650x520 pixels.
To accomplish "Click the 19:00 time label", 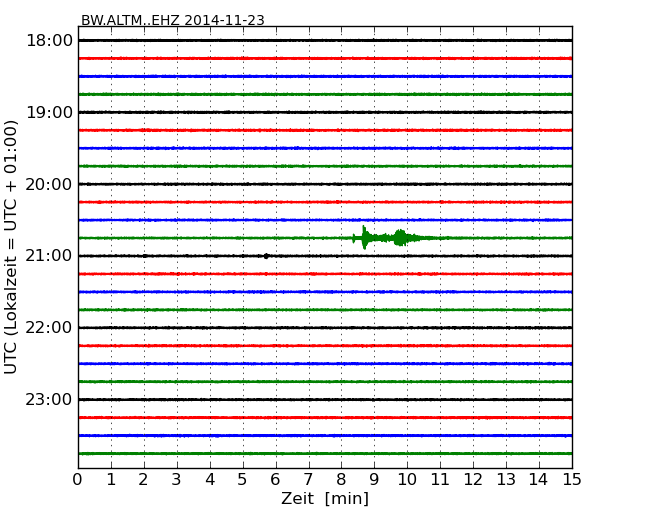I will point(49,112).
